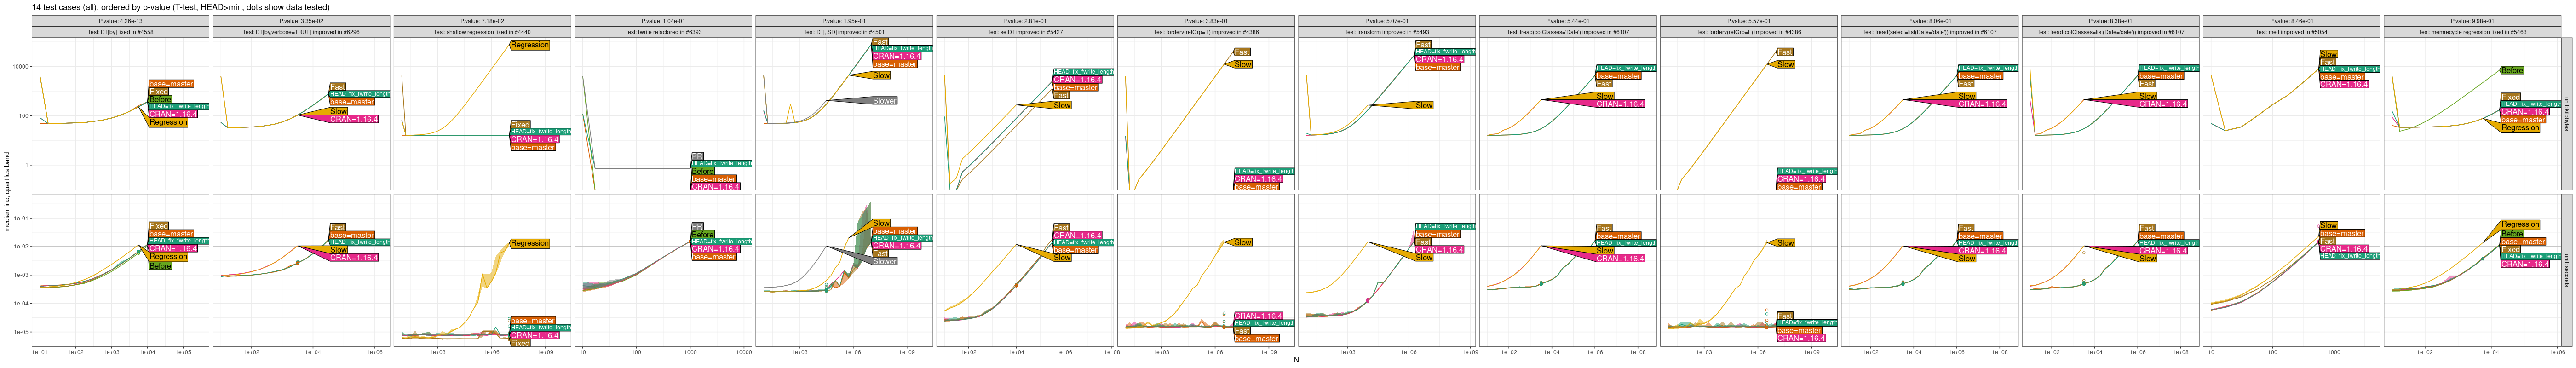
Task: Click header 'P.value: 5.44e-01'
Action: (x=1568, y=21)
